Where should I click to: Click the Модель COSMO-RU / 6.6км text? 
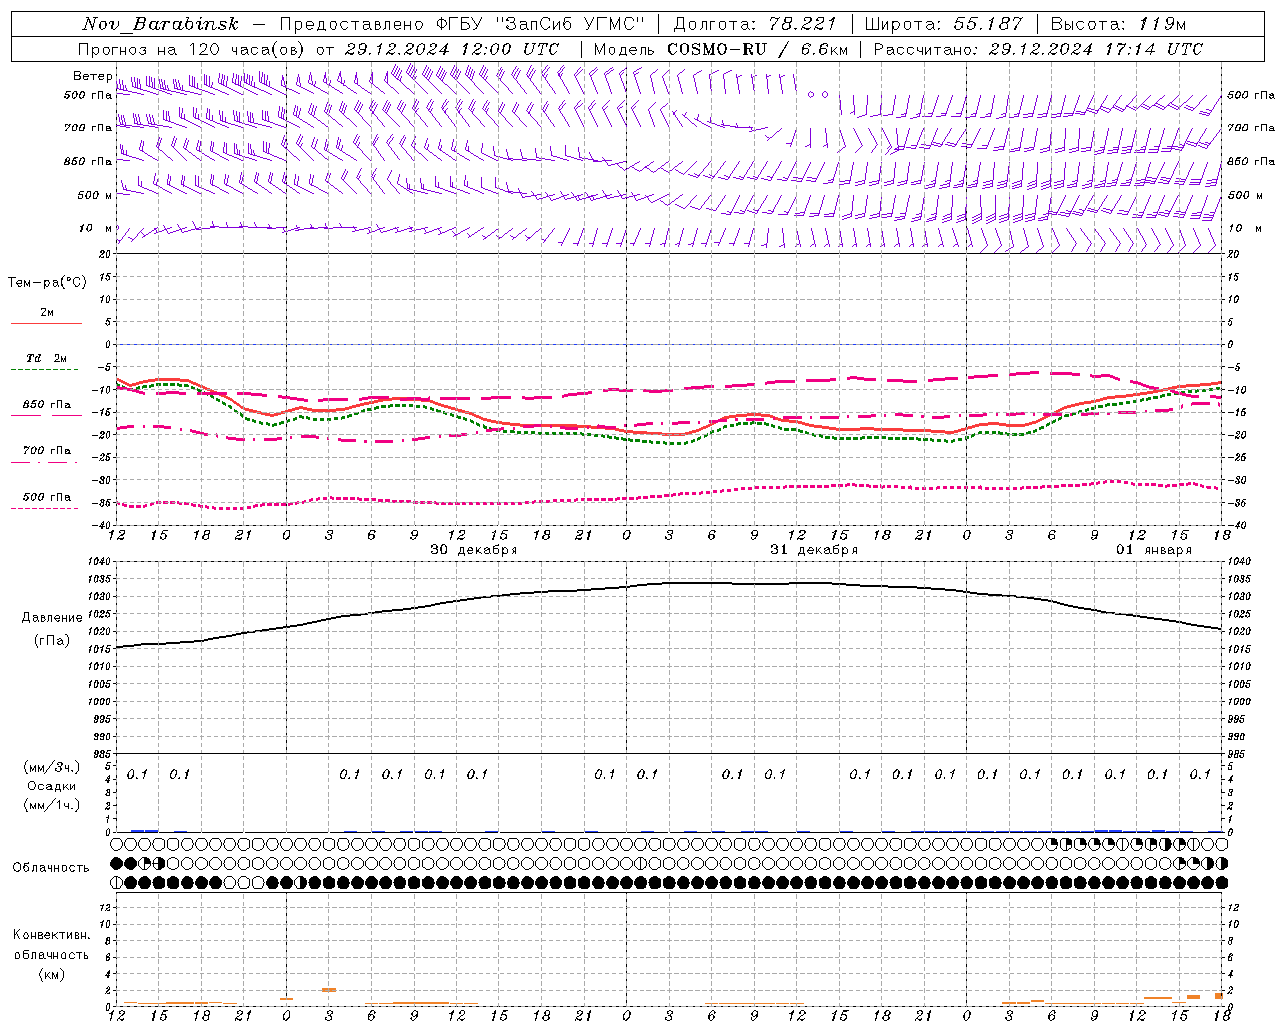pos(720,49)
